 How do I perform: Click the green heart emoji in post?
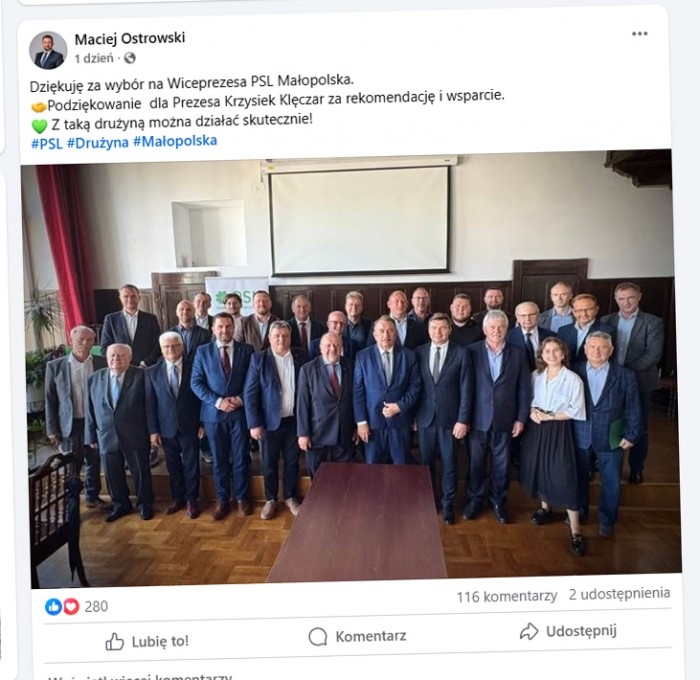pyautogui.click(x=39, y=126)
